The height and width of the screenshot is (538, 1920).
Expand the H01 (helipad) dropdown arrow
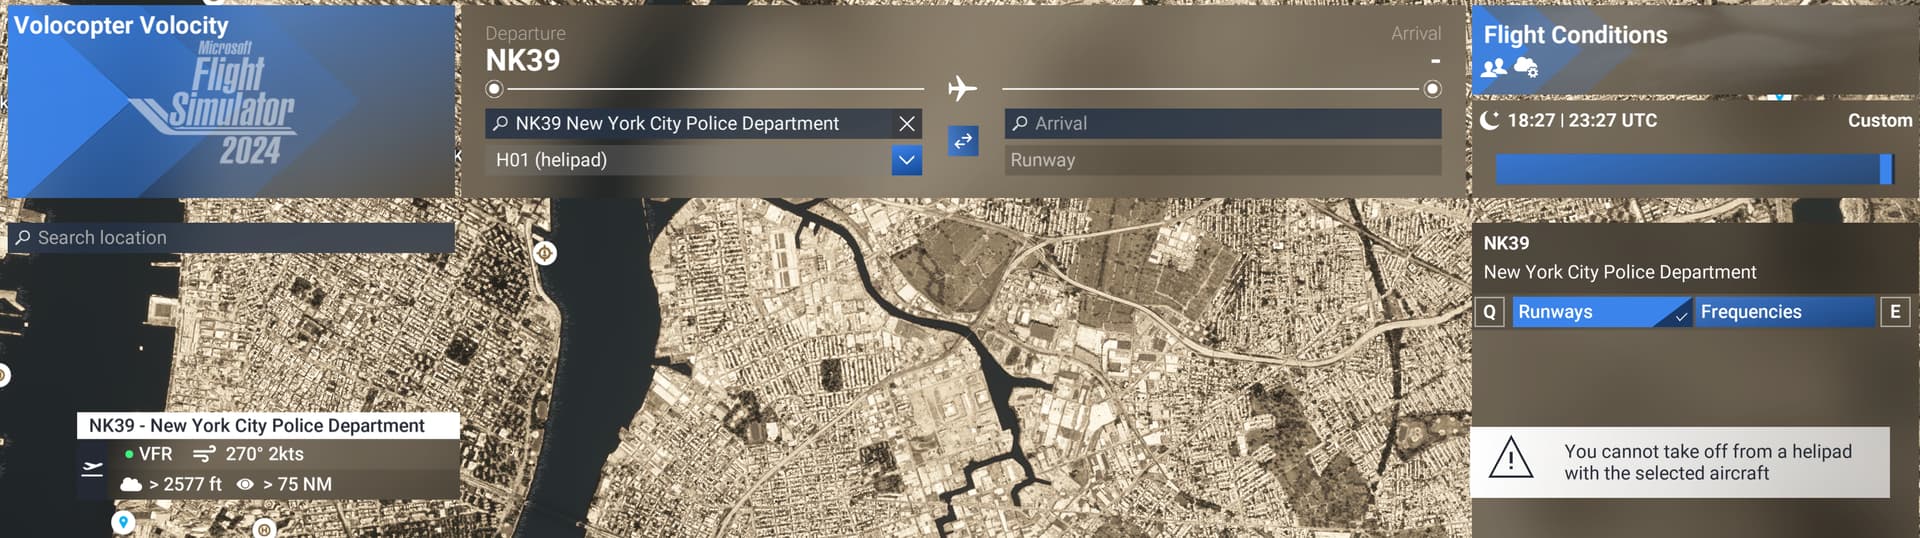[906, 160]
